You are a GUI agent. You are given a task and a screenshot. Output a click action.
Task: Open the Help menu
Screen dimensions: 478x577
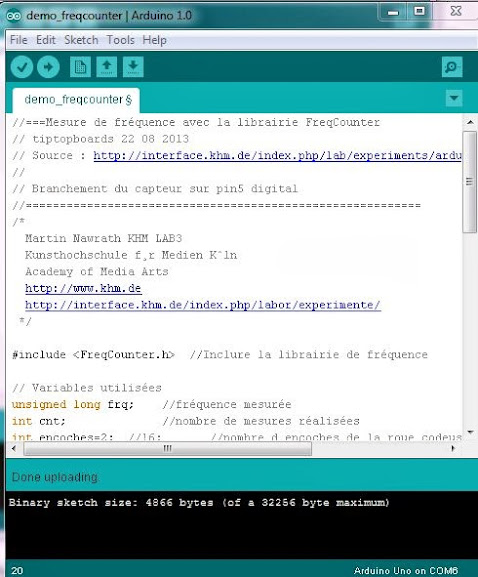155,40
